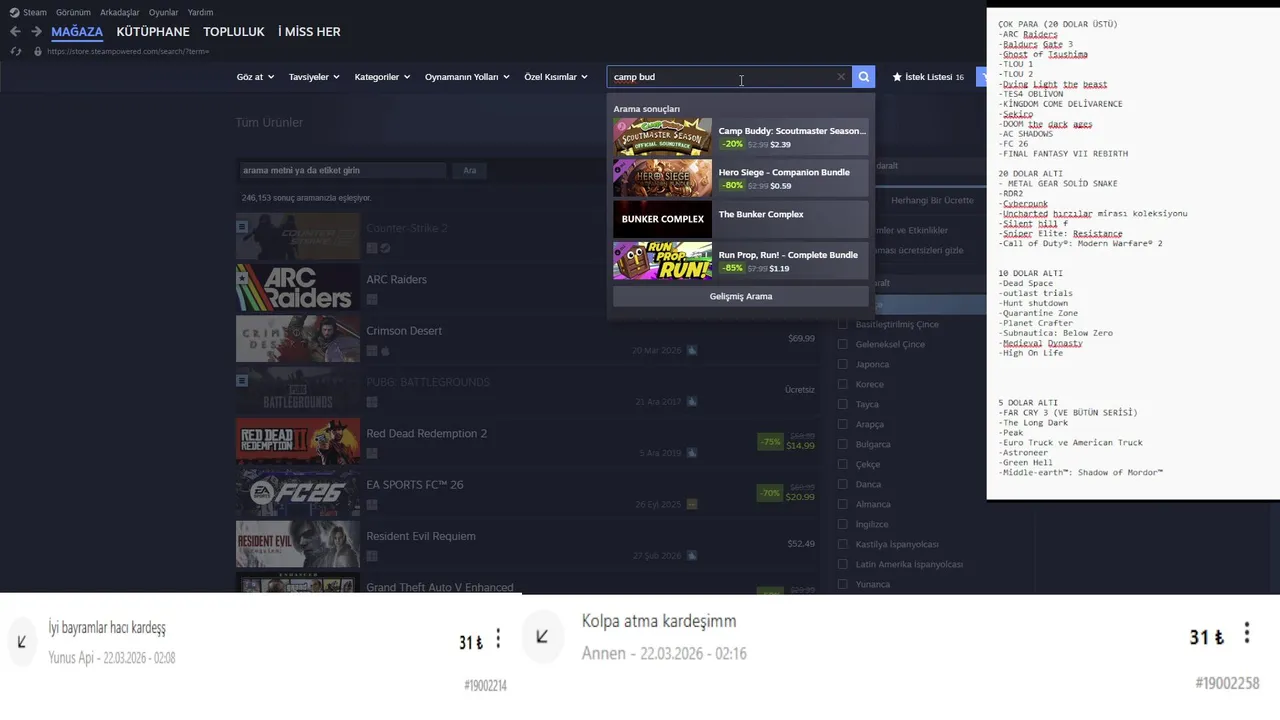This screenshot has width=1280, height=720.
Task: Open Resident Evil Requiem thumbnail
Action: [298, 544]
